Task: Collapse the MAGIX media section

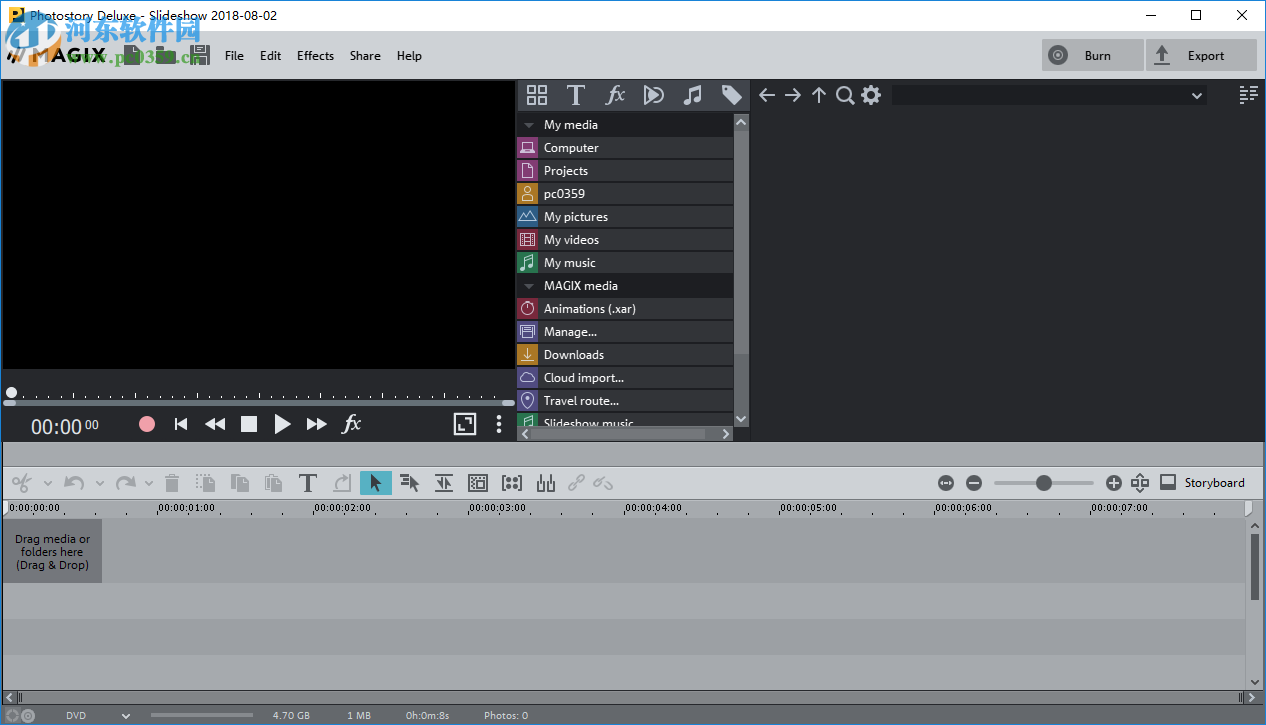Action: click(528, 285)
